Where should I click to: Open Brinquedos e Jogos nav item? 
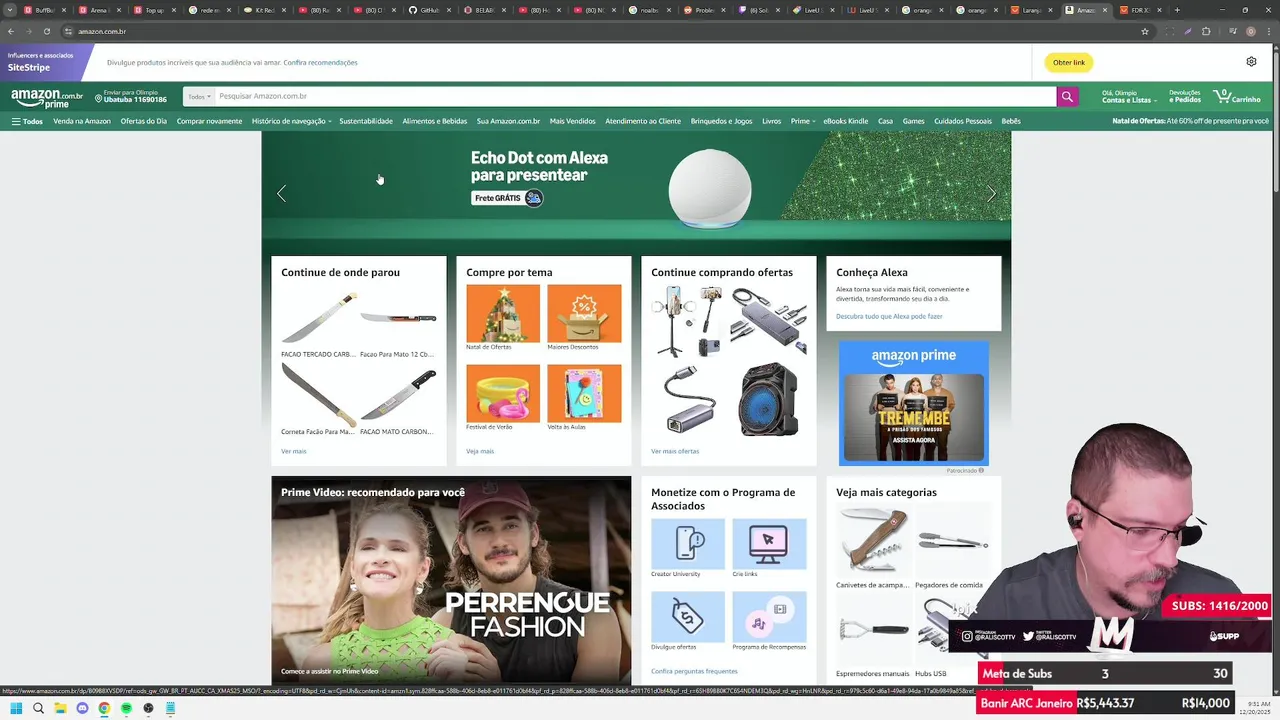721,121
